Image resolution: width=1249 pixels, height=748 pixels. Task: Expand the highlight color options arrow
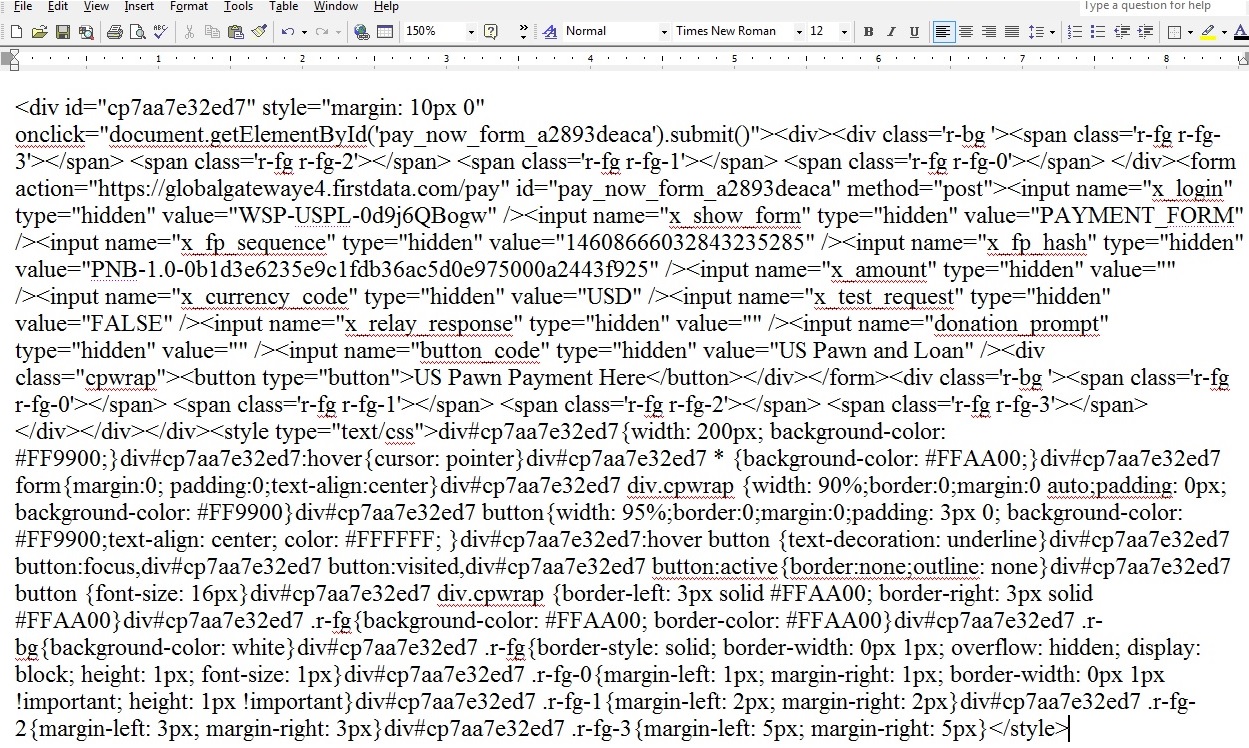click(1224, 32)
